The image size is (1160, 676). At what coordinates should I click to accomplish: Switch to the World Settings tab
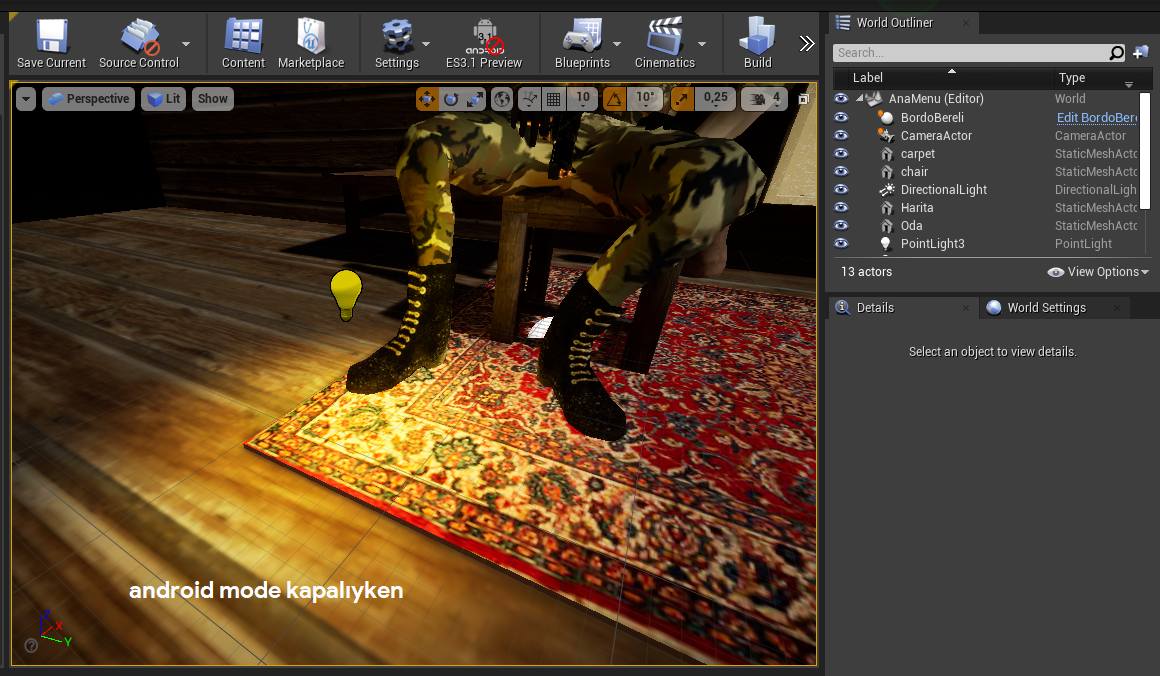[x=1047, y=308]
